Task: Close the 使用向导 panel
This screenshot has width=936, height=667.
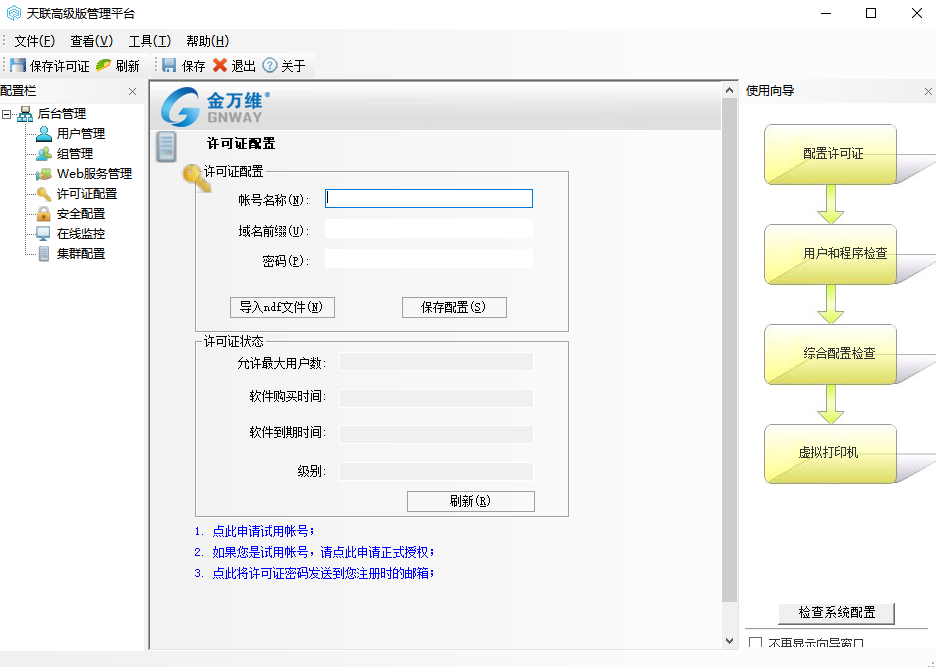Action: tap(928, 91)
